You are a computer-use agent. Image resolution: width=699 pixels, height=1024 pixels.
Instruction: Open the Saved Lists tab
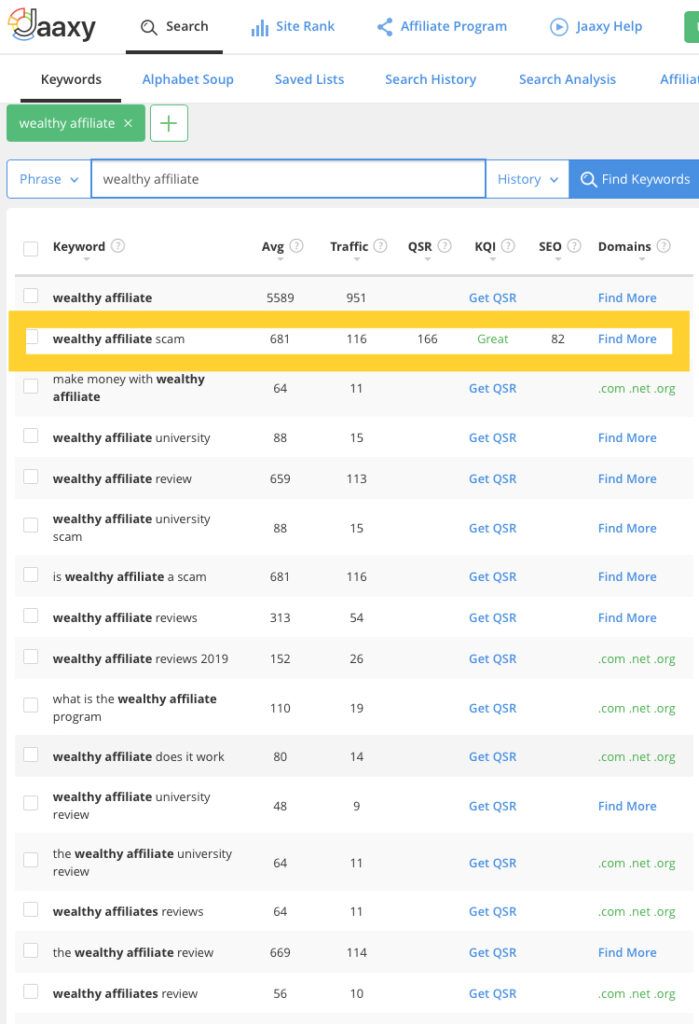pos(309,80)
